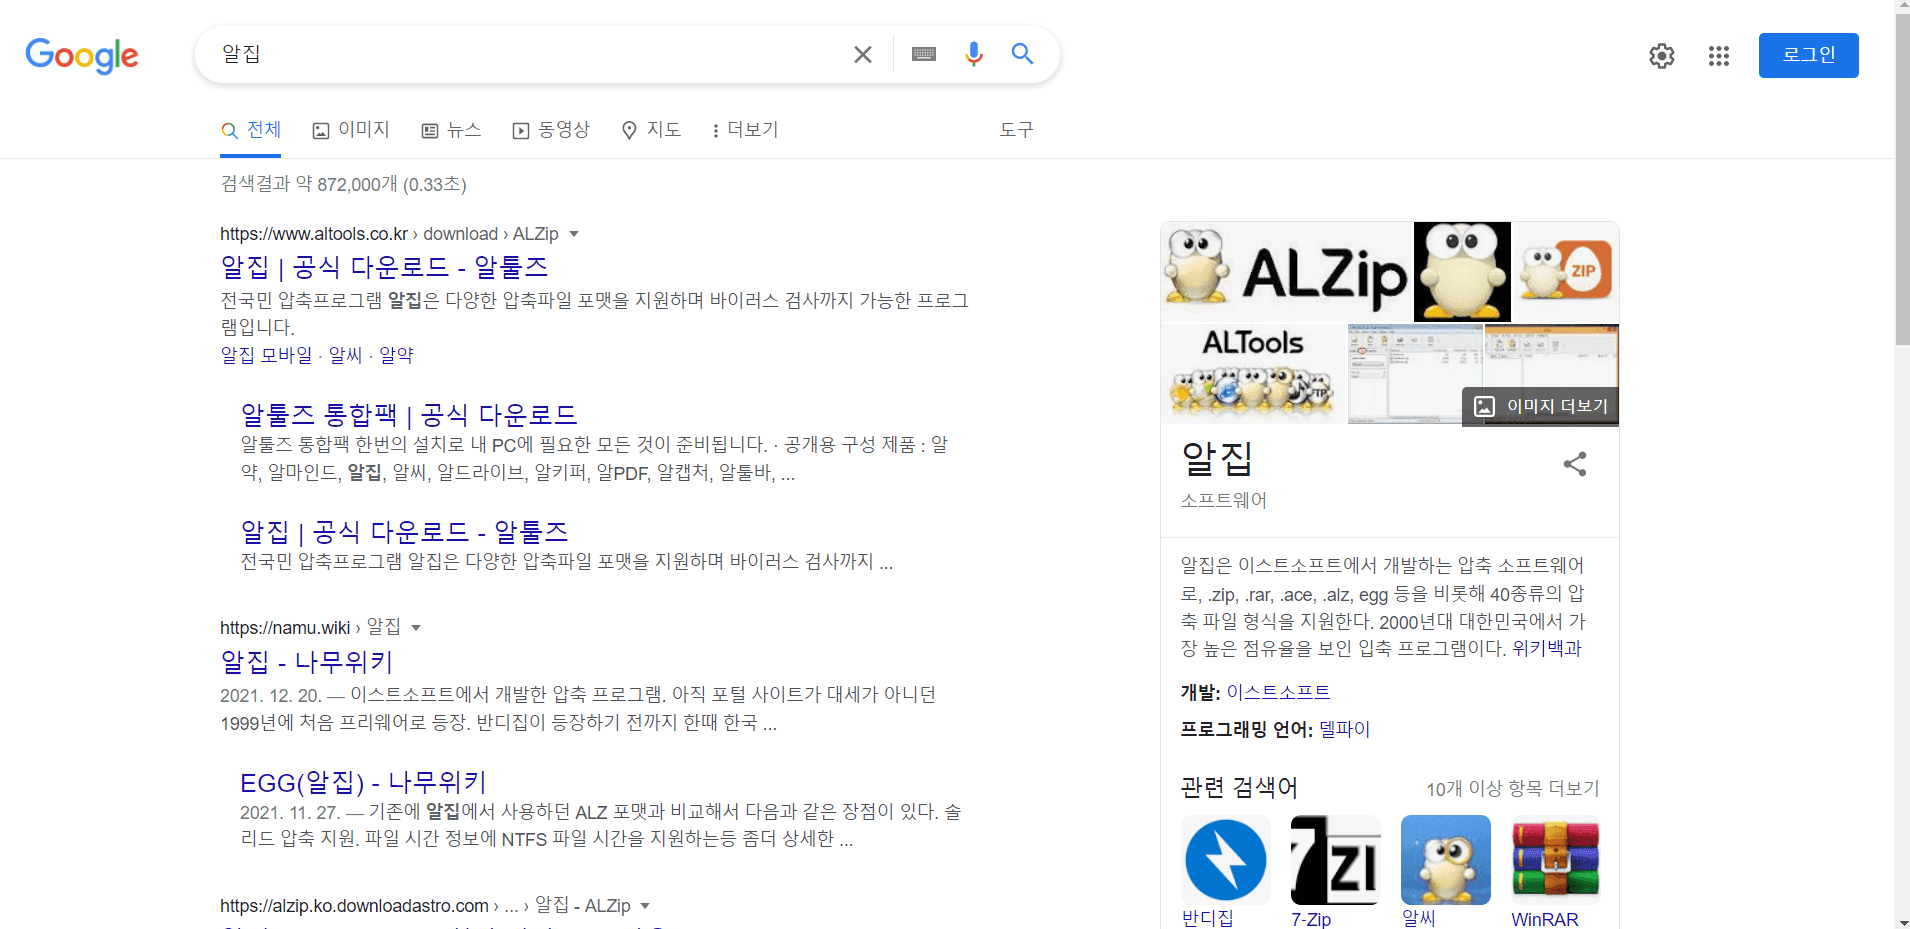The width and height of the screenshot is (1910, 929).
Task: Switch to the 이미지 tab
Action: click(352, 130)
